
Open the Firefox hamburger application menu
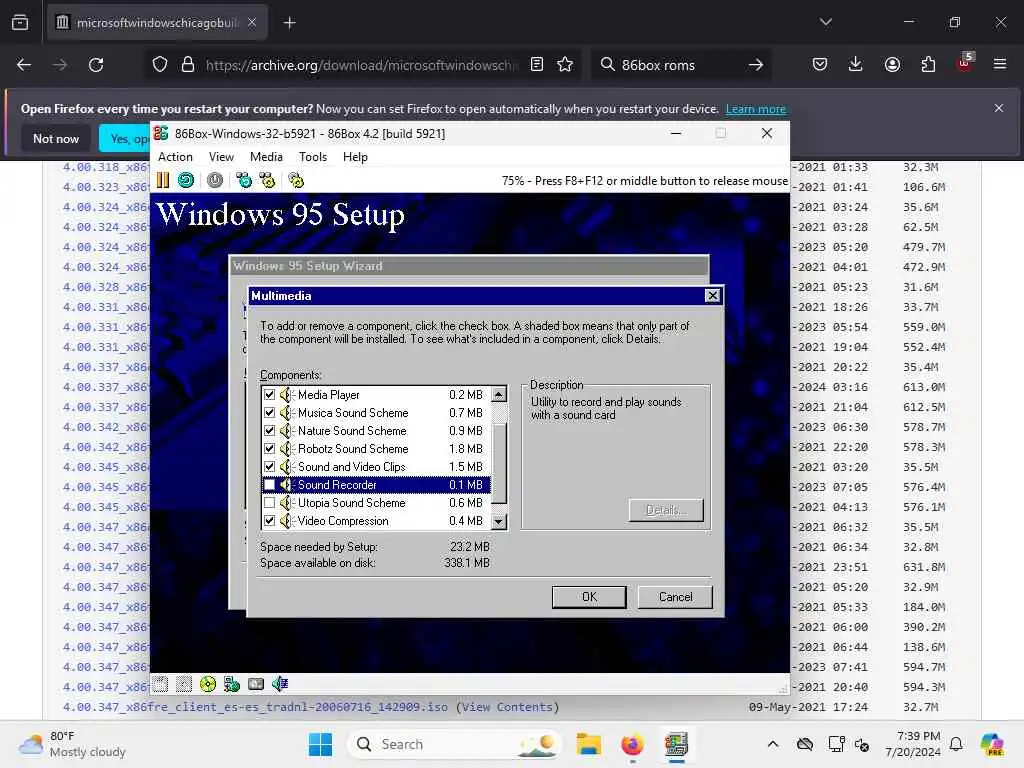(1000, 65)
